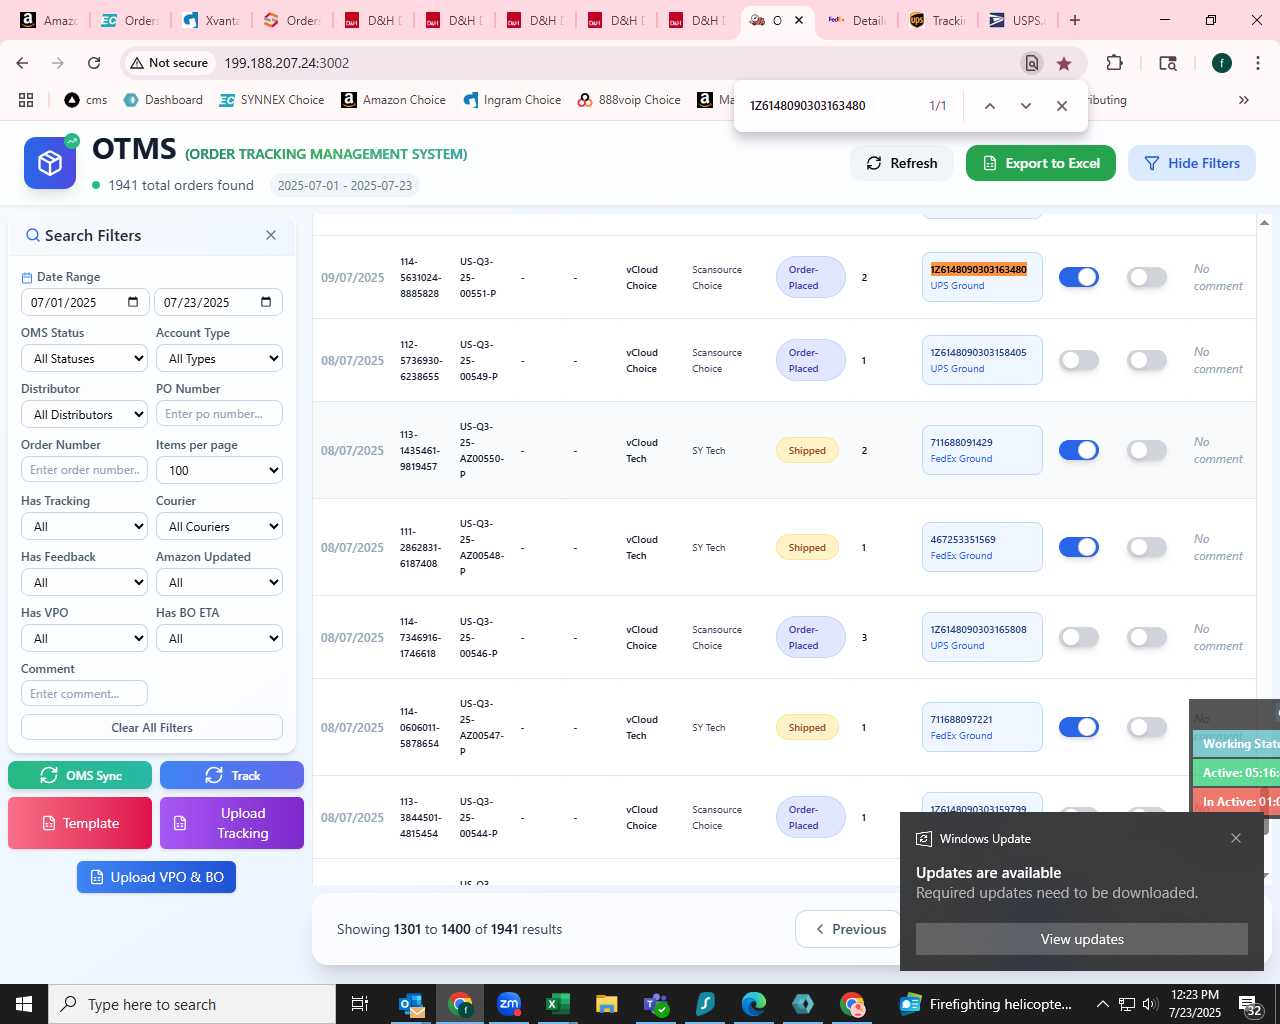
Task: Click the OTMS cube logo icon
Action: (x=50, y=163)
